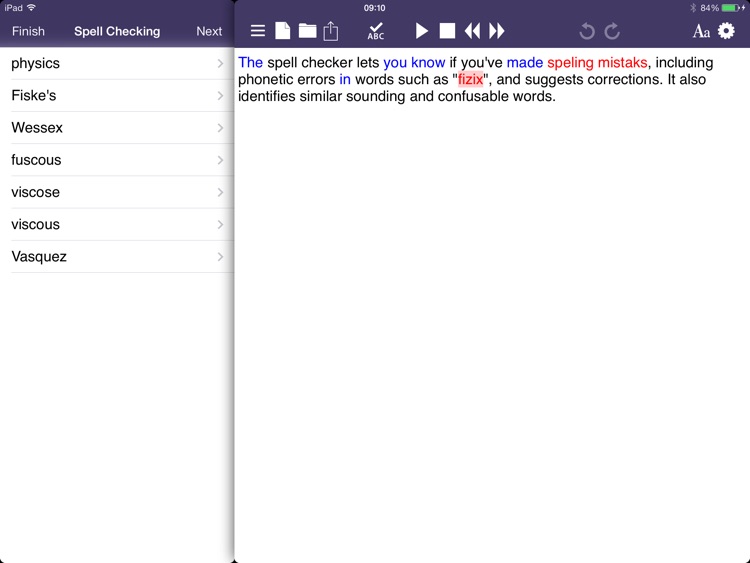750x563 pixels.
Task: Open the Aa font settings
Action: coord(701,32)
